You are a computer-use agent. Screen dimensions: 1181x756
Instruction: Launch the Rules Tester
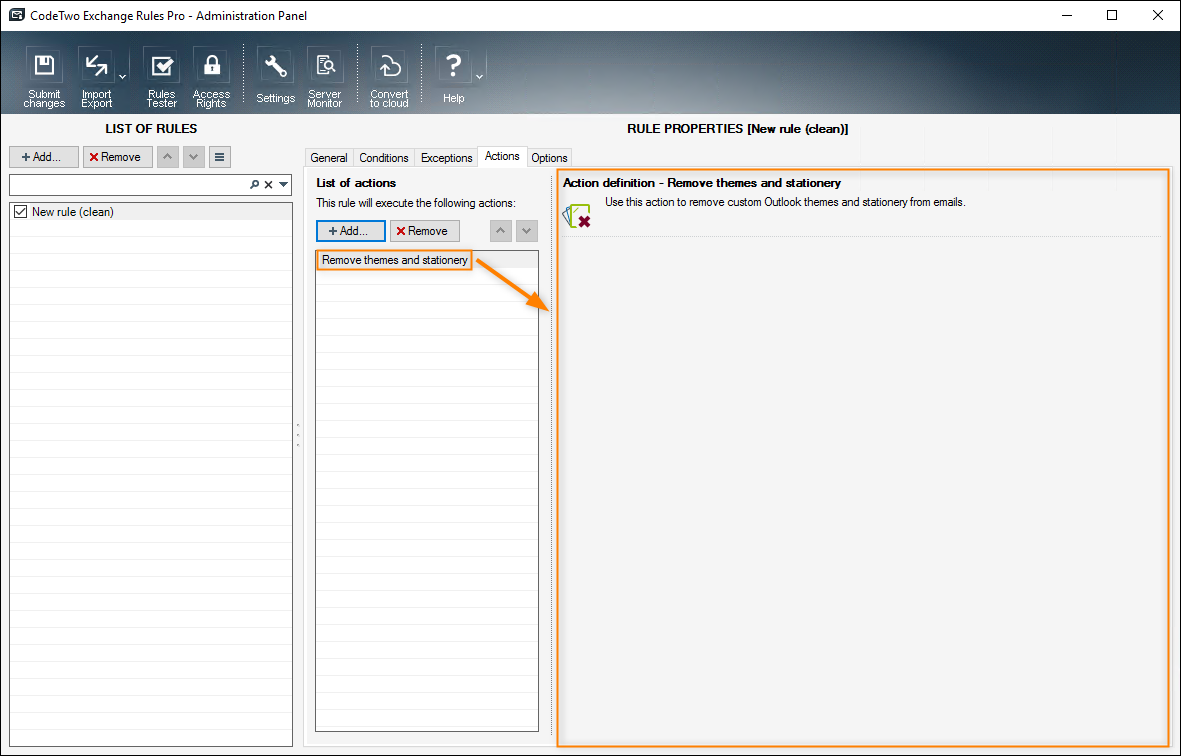(x=161, y=77)
